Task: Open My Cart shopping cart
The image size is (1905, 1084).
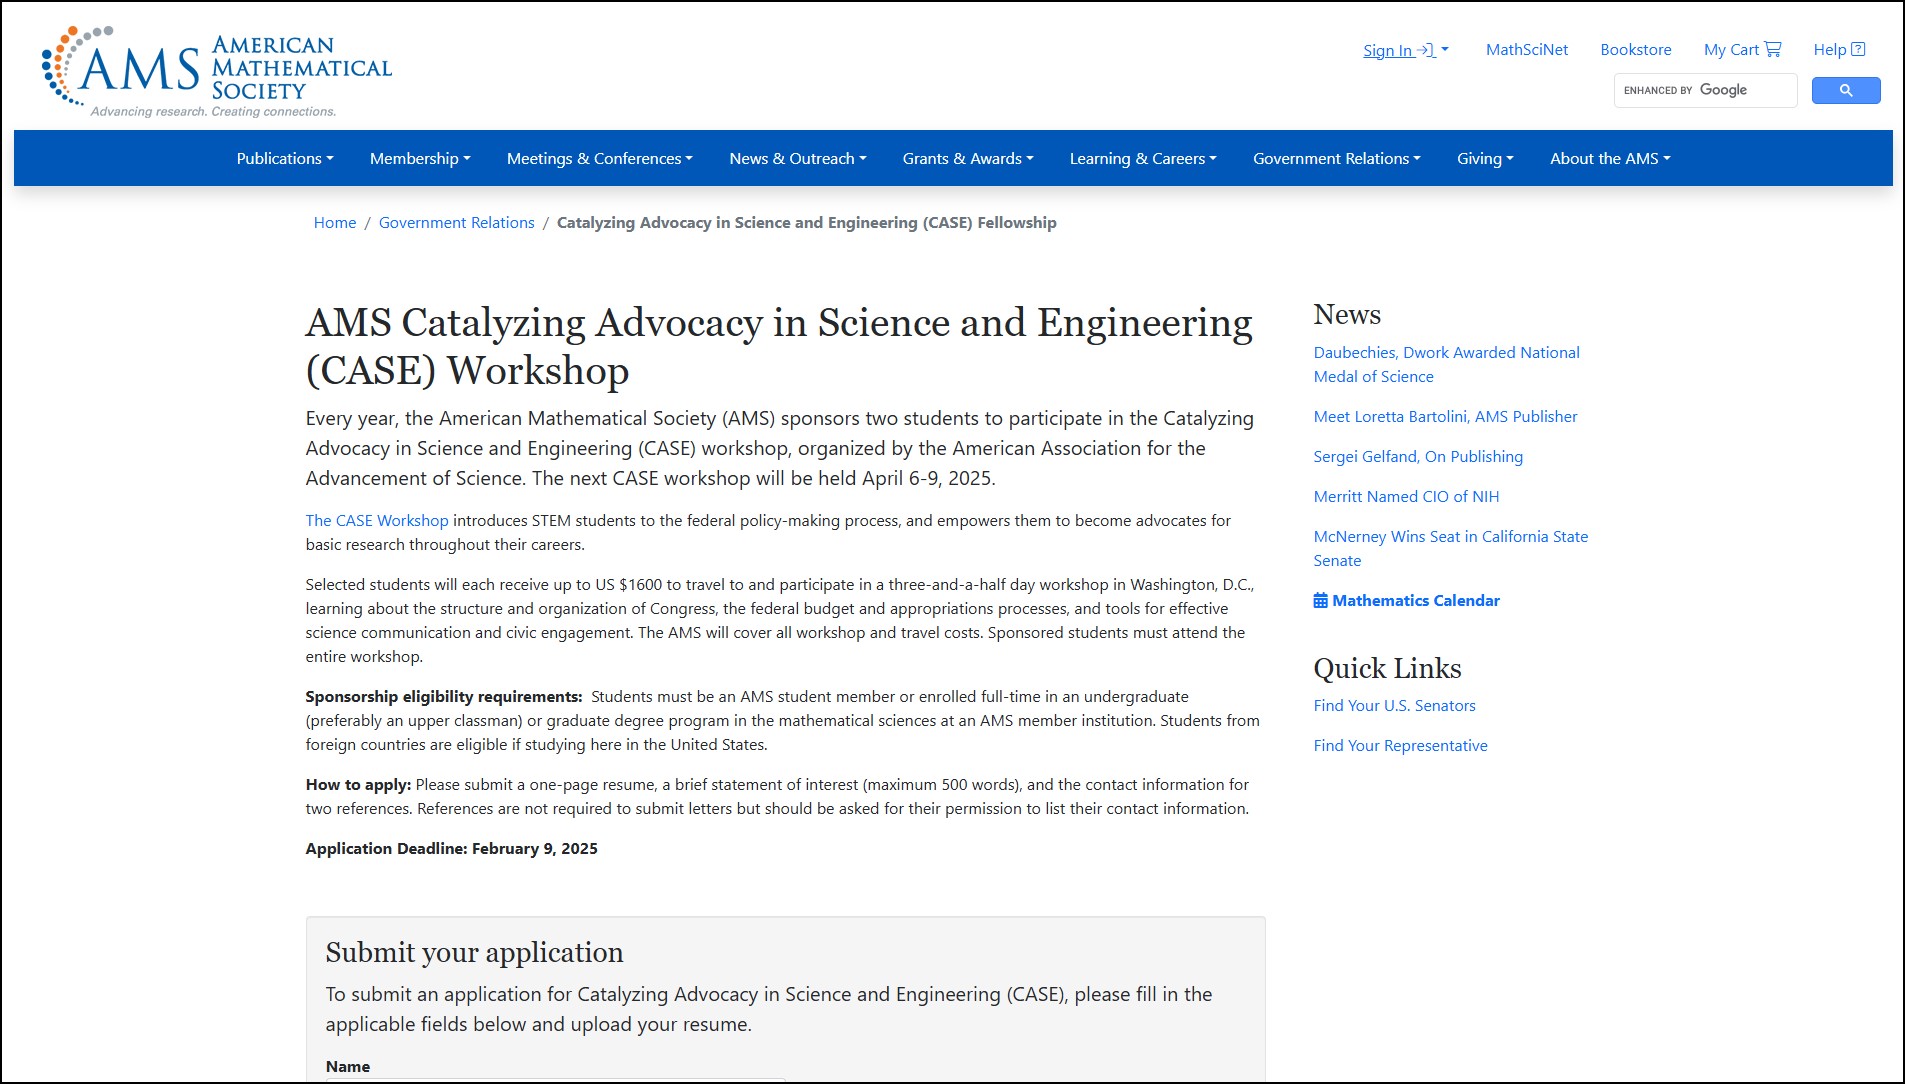Action: coord(1741,50)
